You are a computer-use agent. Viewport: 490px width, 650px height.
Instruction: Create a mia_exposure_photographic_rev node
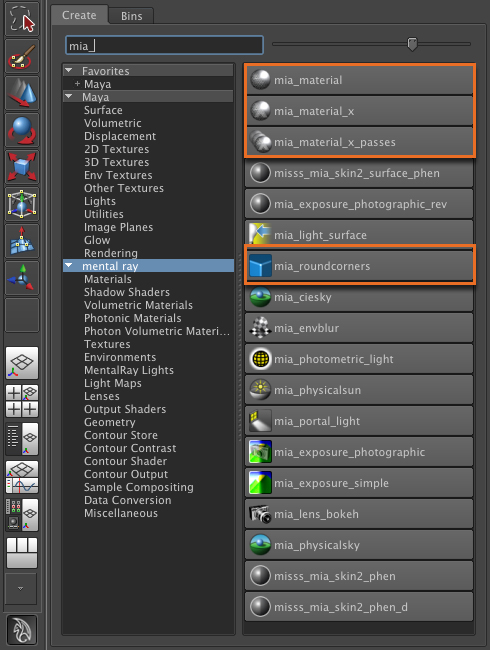click(359, 204)
